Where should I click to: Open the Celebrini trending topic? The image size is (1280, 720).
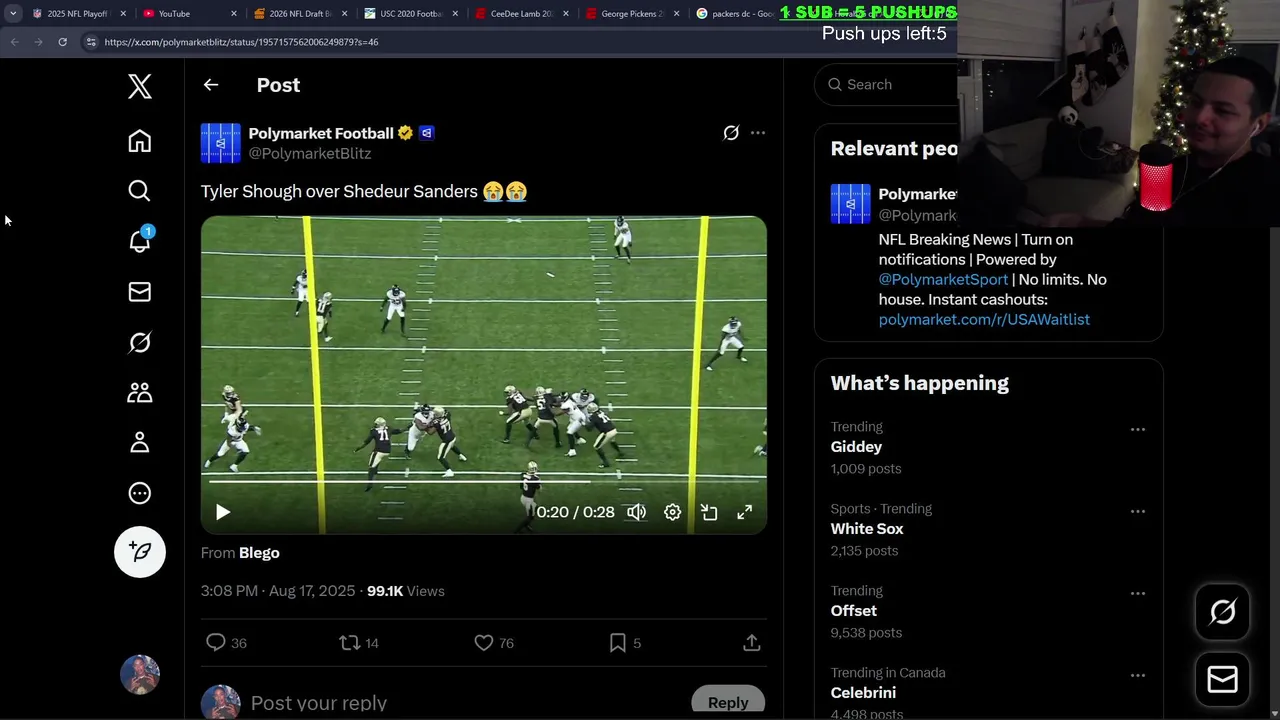click(863, 693)
